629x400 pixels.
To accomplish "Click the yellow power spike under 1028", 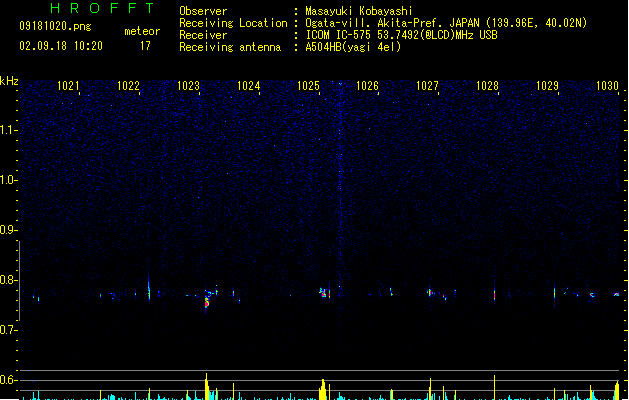I will click(494, 387).
